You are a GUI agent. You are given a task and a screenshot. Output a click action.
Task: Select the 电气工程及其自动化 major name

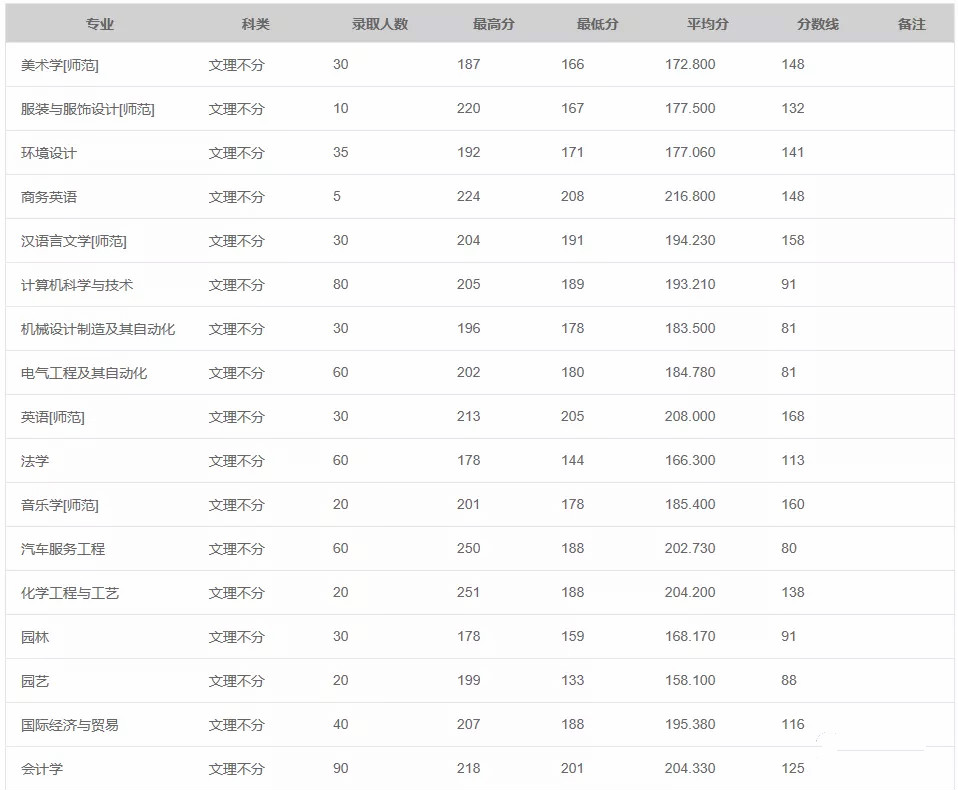click(x=84, y=373)
